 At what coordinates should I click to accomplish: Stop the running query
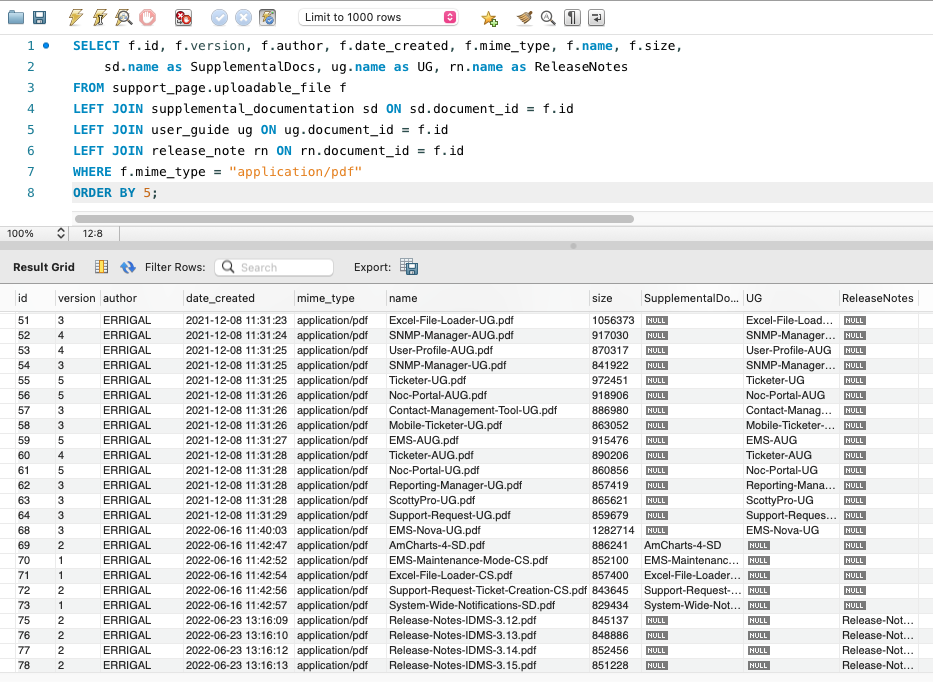[147, 18]
